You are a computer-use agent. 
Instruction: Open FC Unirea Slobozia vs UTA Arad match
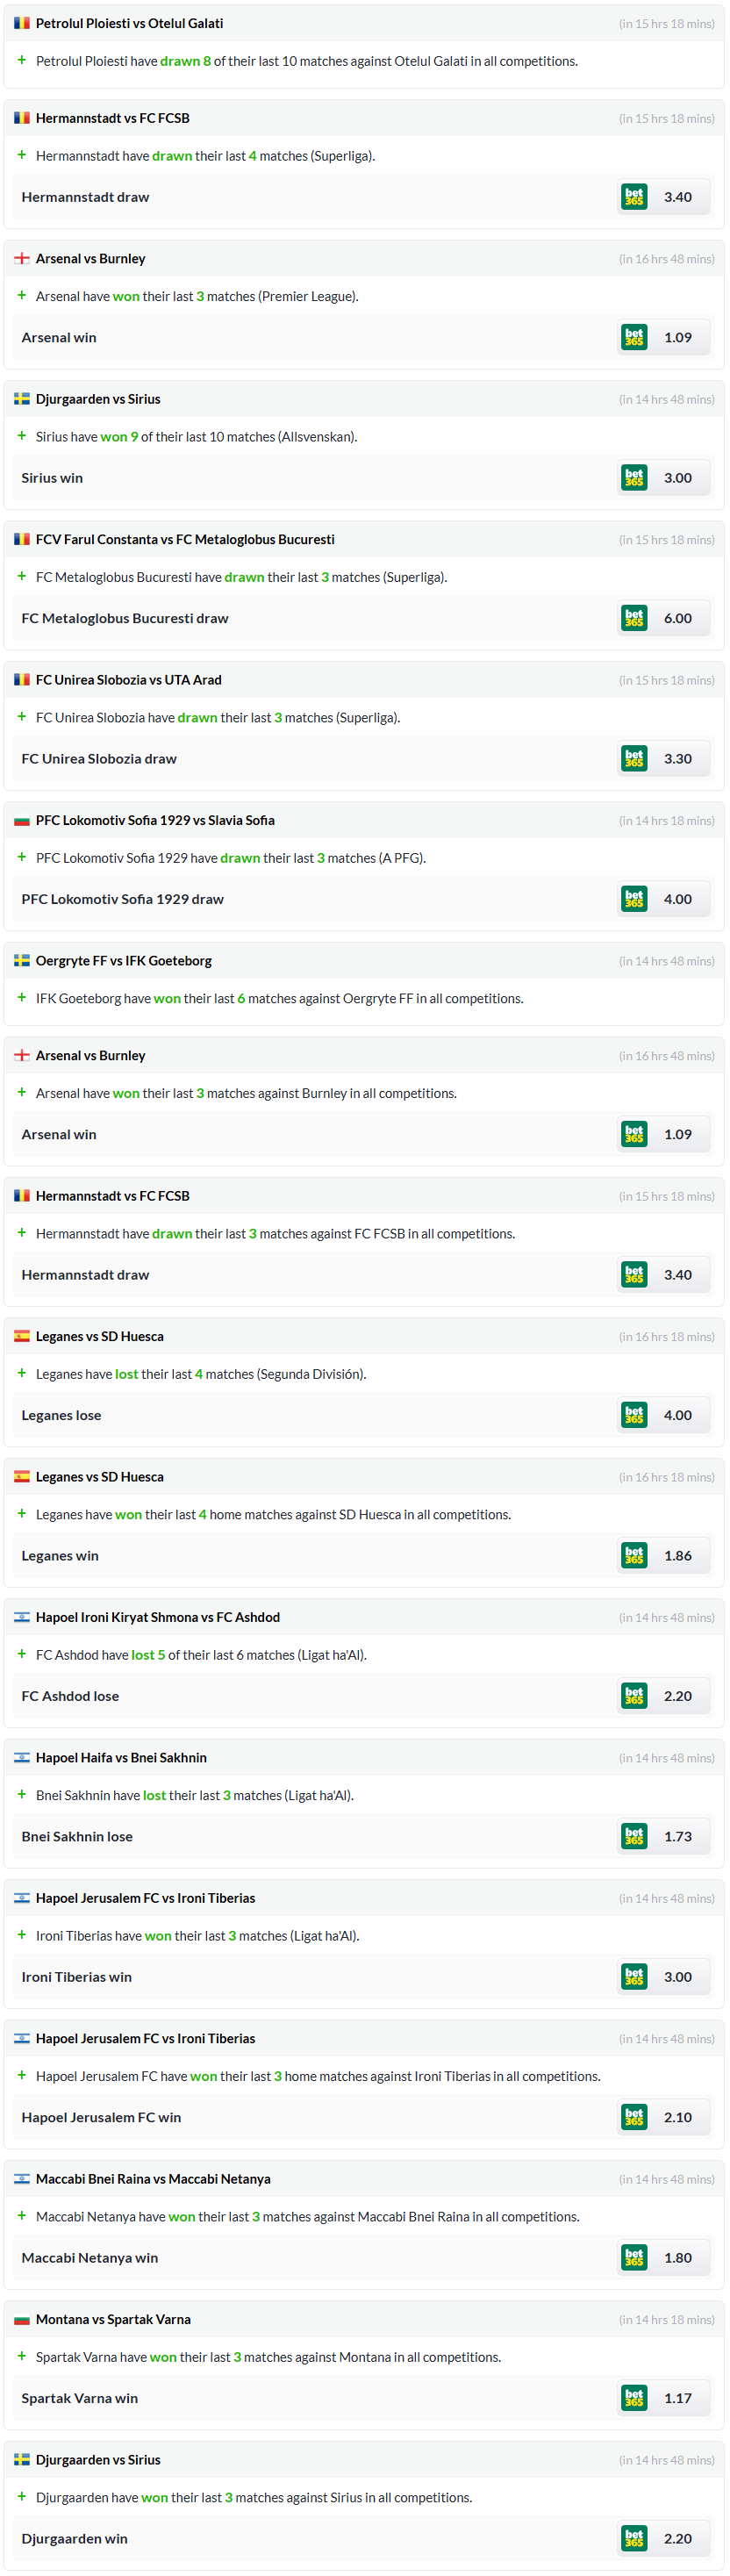click(129, 680)
